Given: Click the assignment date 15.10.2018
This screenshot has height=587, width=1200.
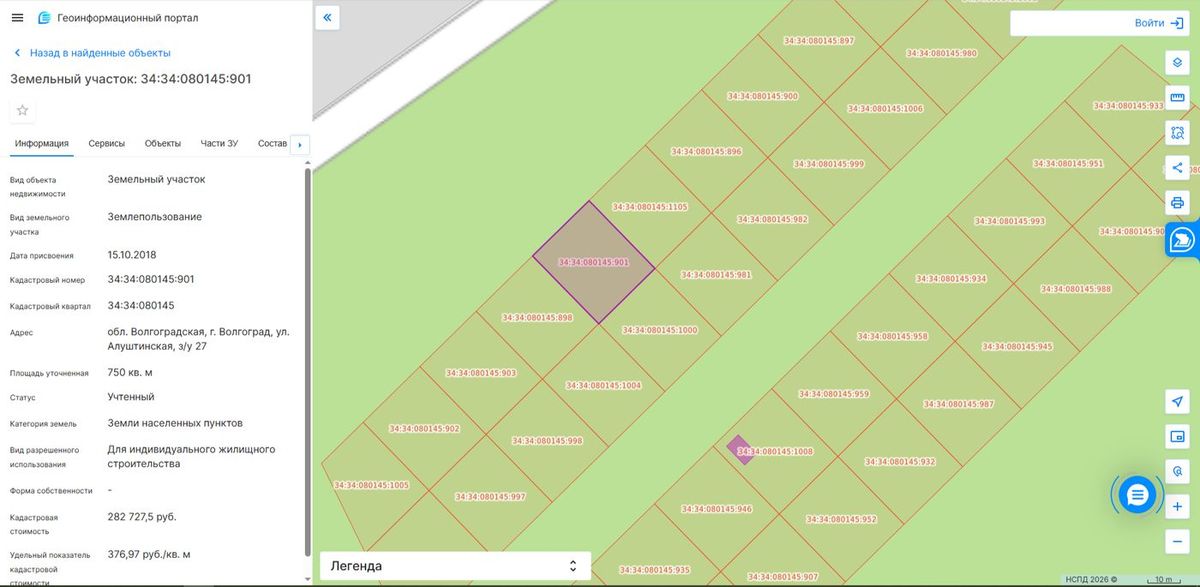Looking at the screenshot, I should pos(132,255).
